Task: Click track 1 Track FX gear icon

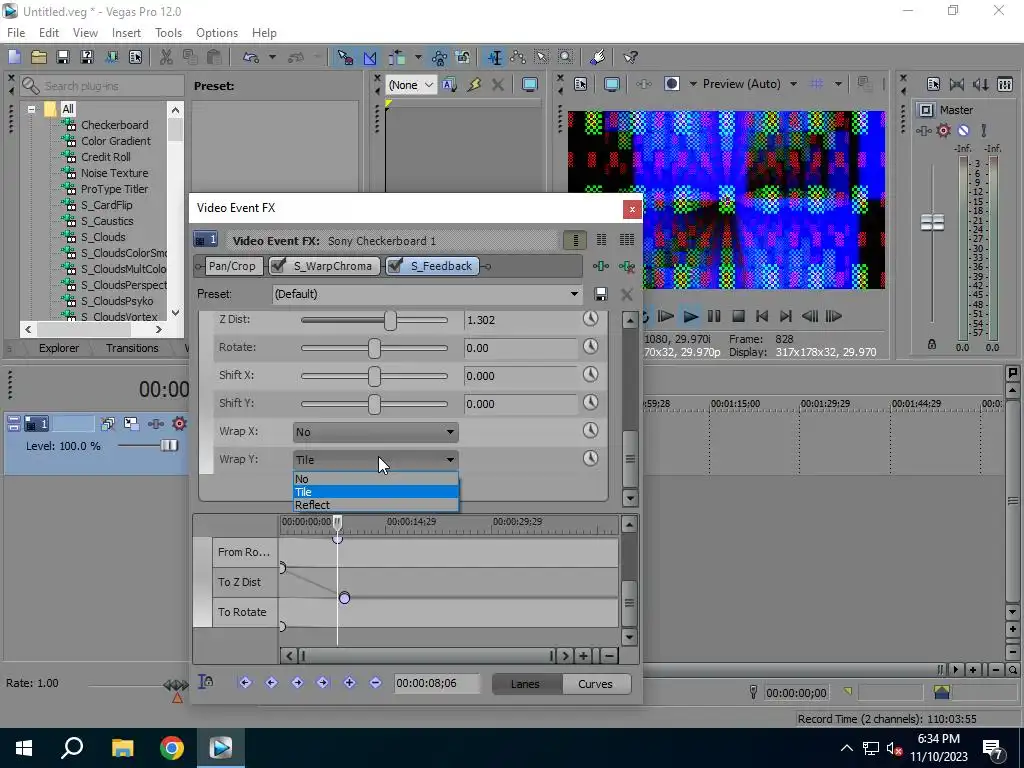Action: click(179, 424)
